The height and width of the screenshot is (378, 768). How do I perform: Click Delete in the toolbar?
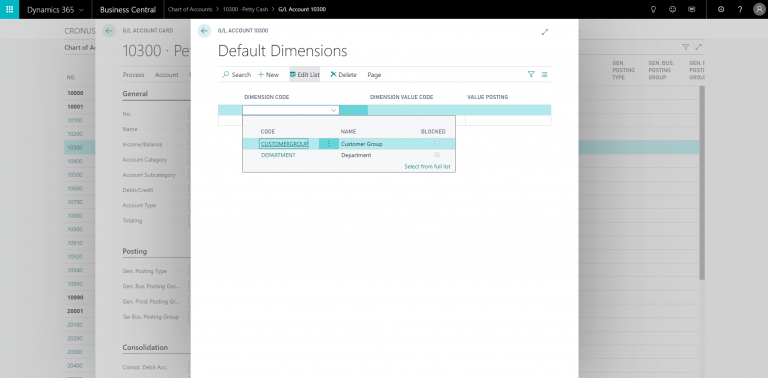tap(343, 74)
